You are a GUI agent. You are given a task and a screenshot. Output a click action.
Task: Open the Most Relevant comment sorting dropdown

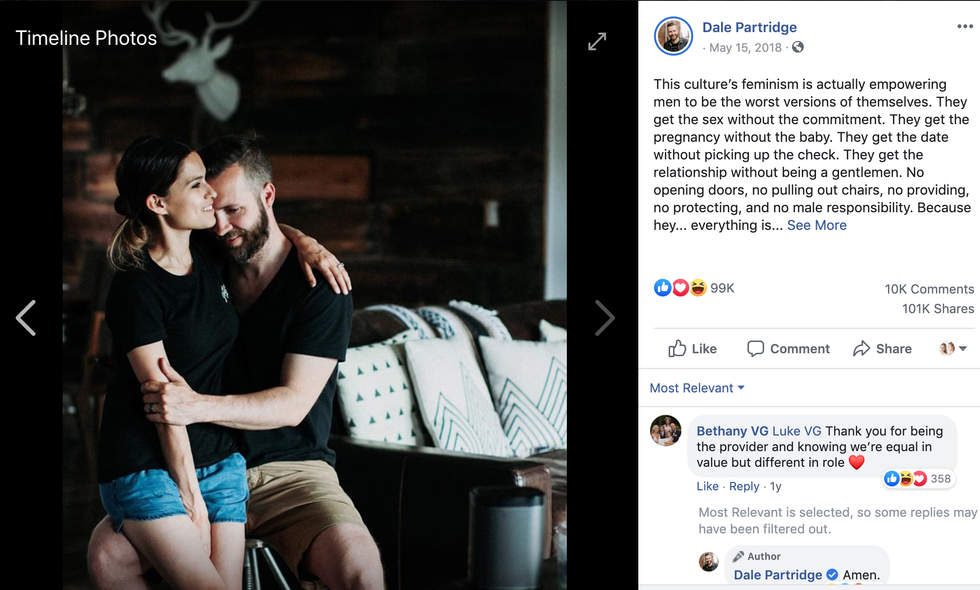click(x=697, y=388)
